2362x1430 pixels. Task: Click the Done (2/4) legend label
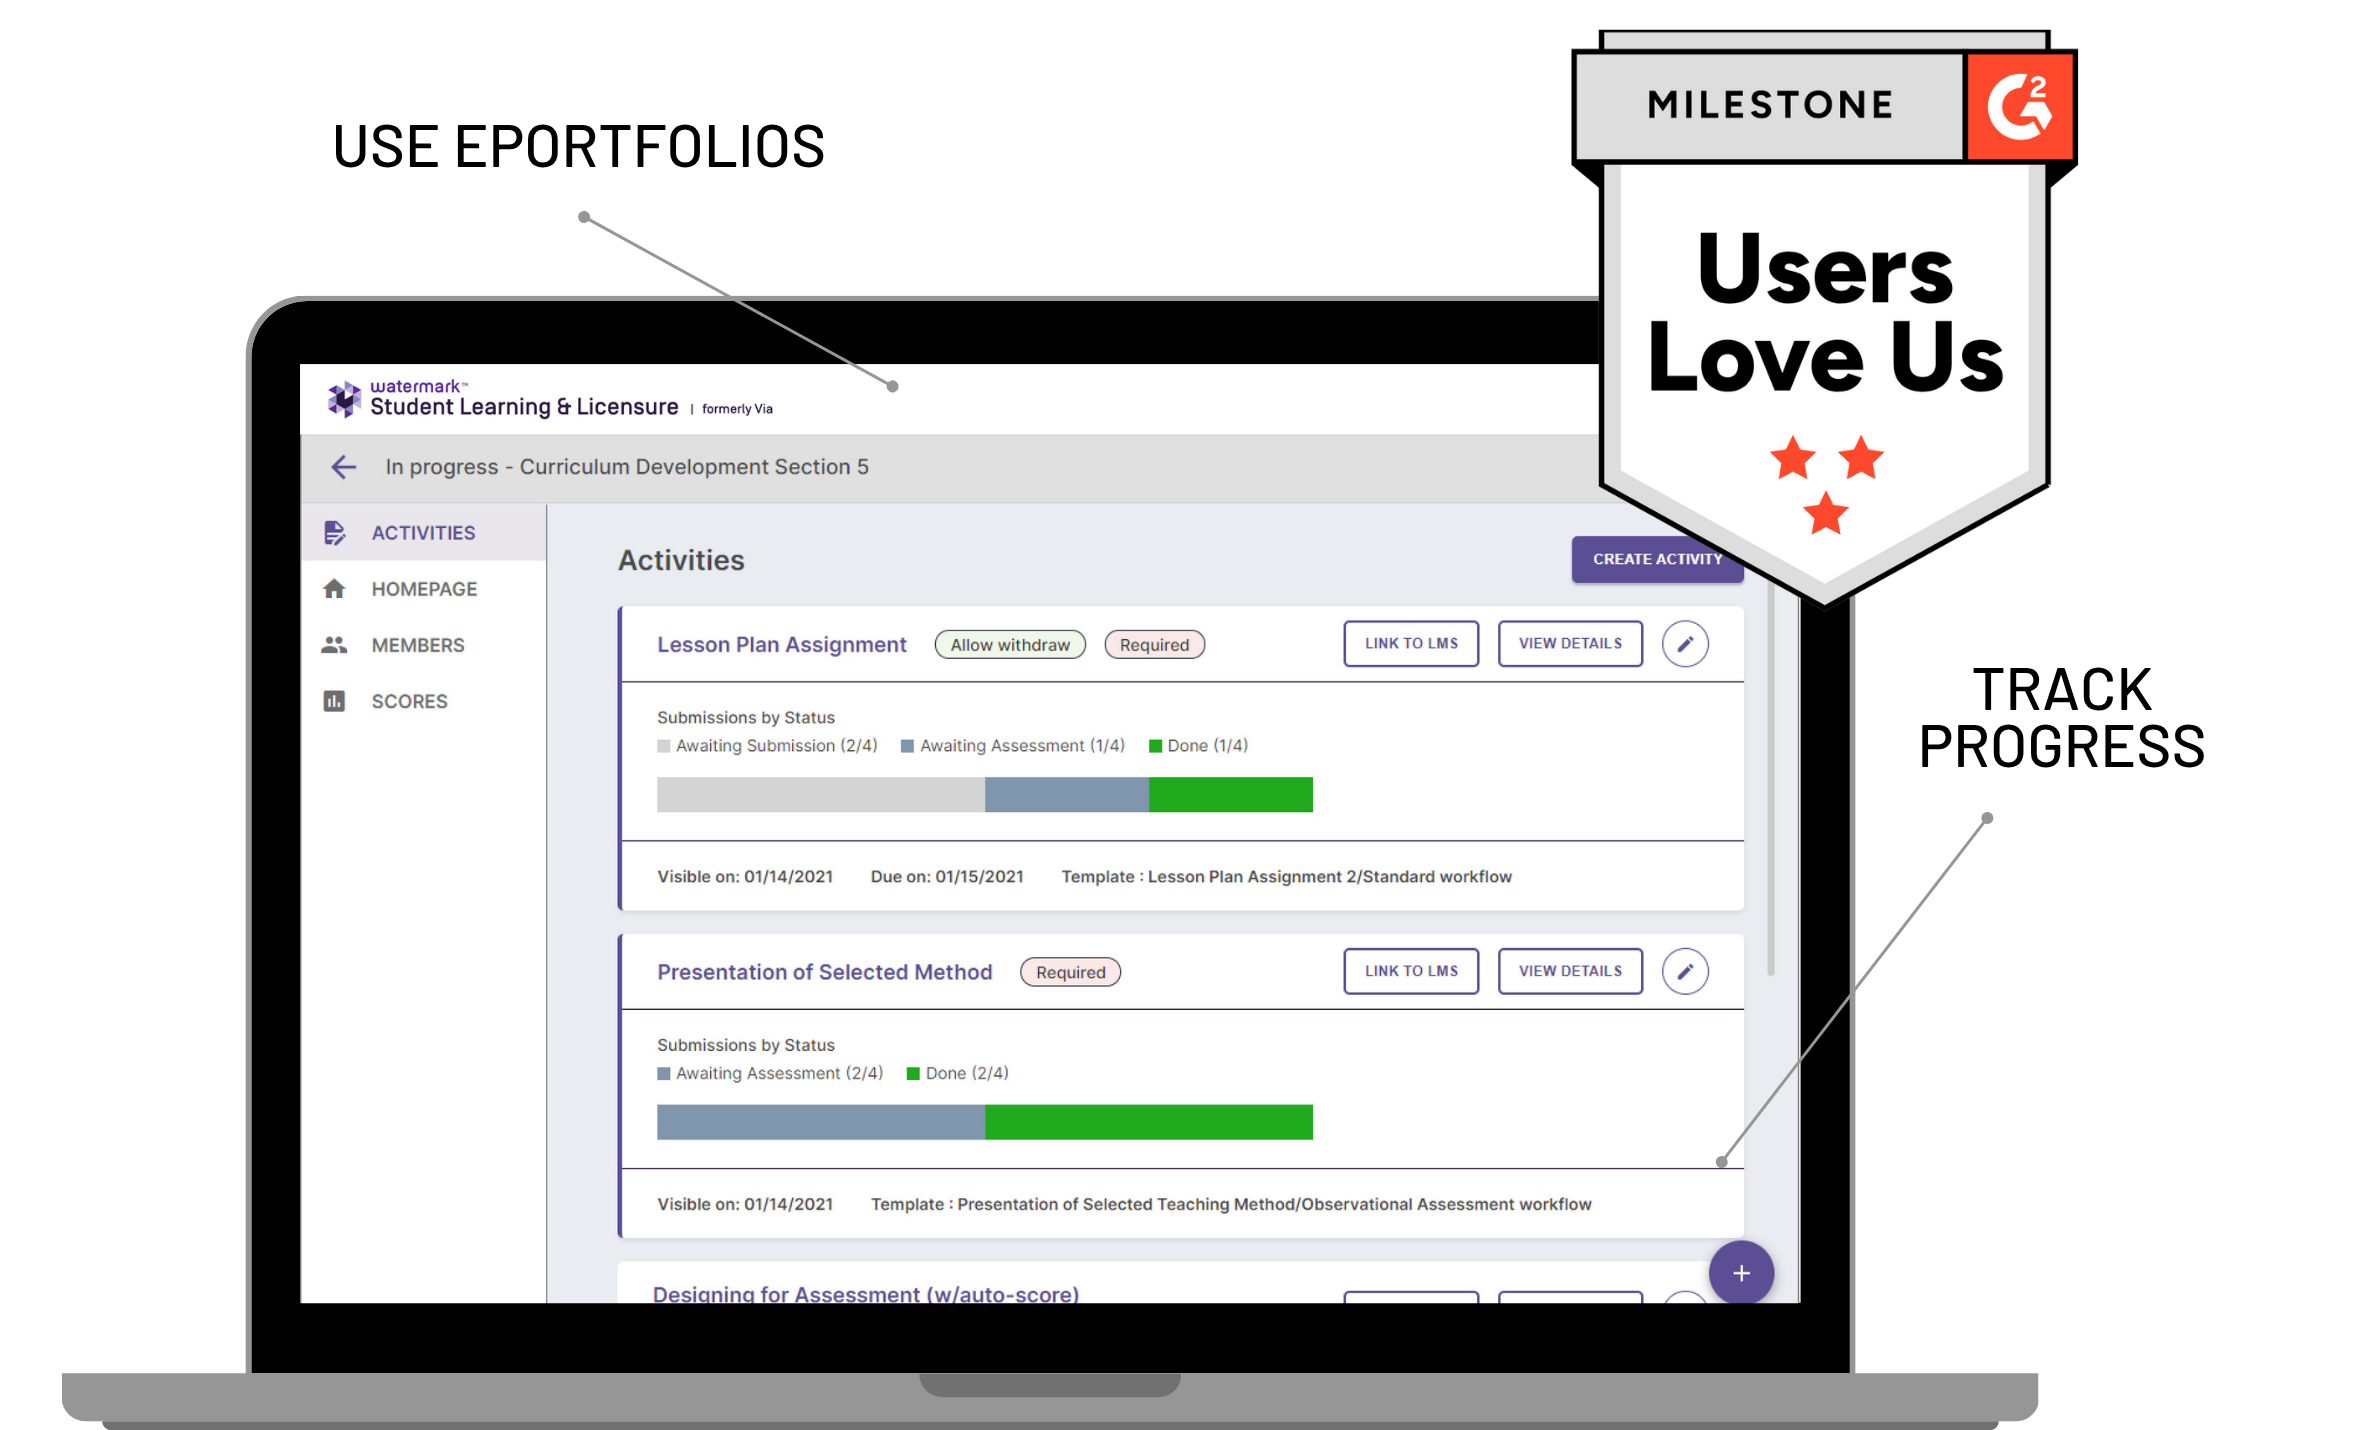click(967, 1073)
